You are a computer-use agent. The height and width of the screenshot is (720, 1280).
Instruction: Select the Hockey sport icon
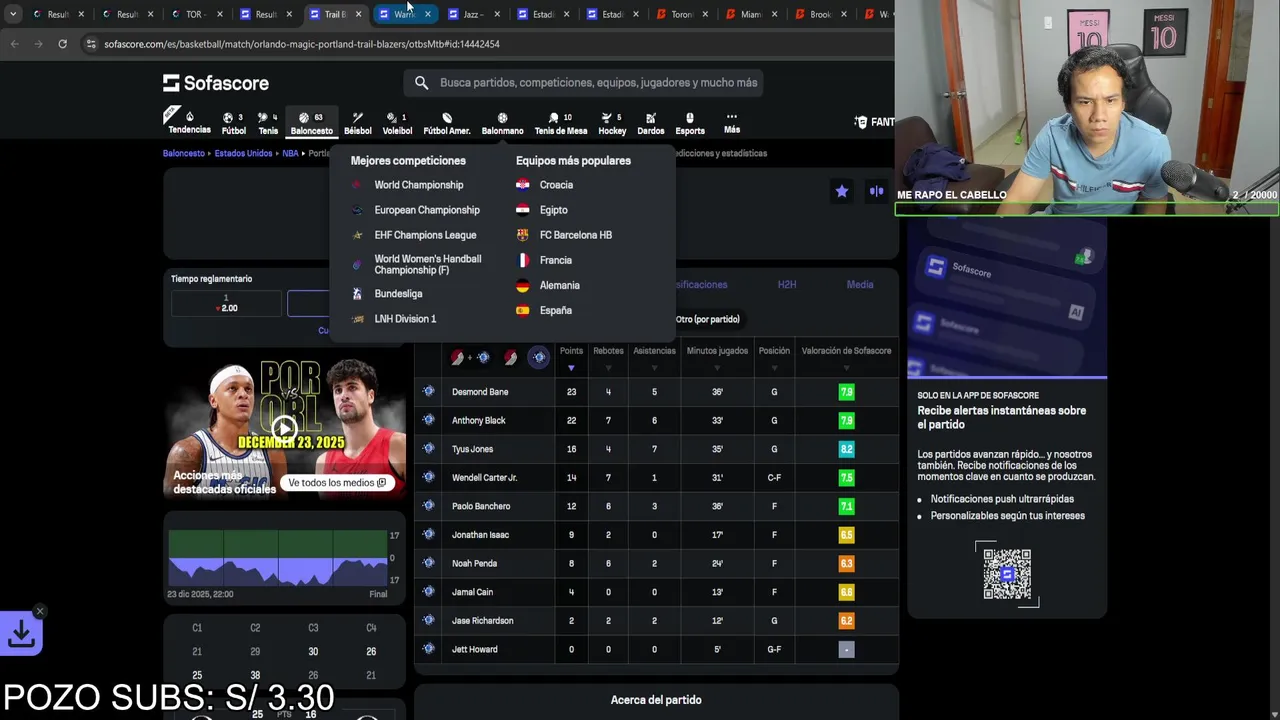point(612,123)
